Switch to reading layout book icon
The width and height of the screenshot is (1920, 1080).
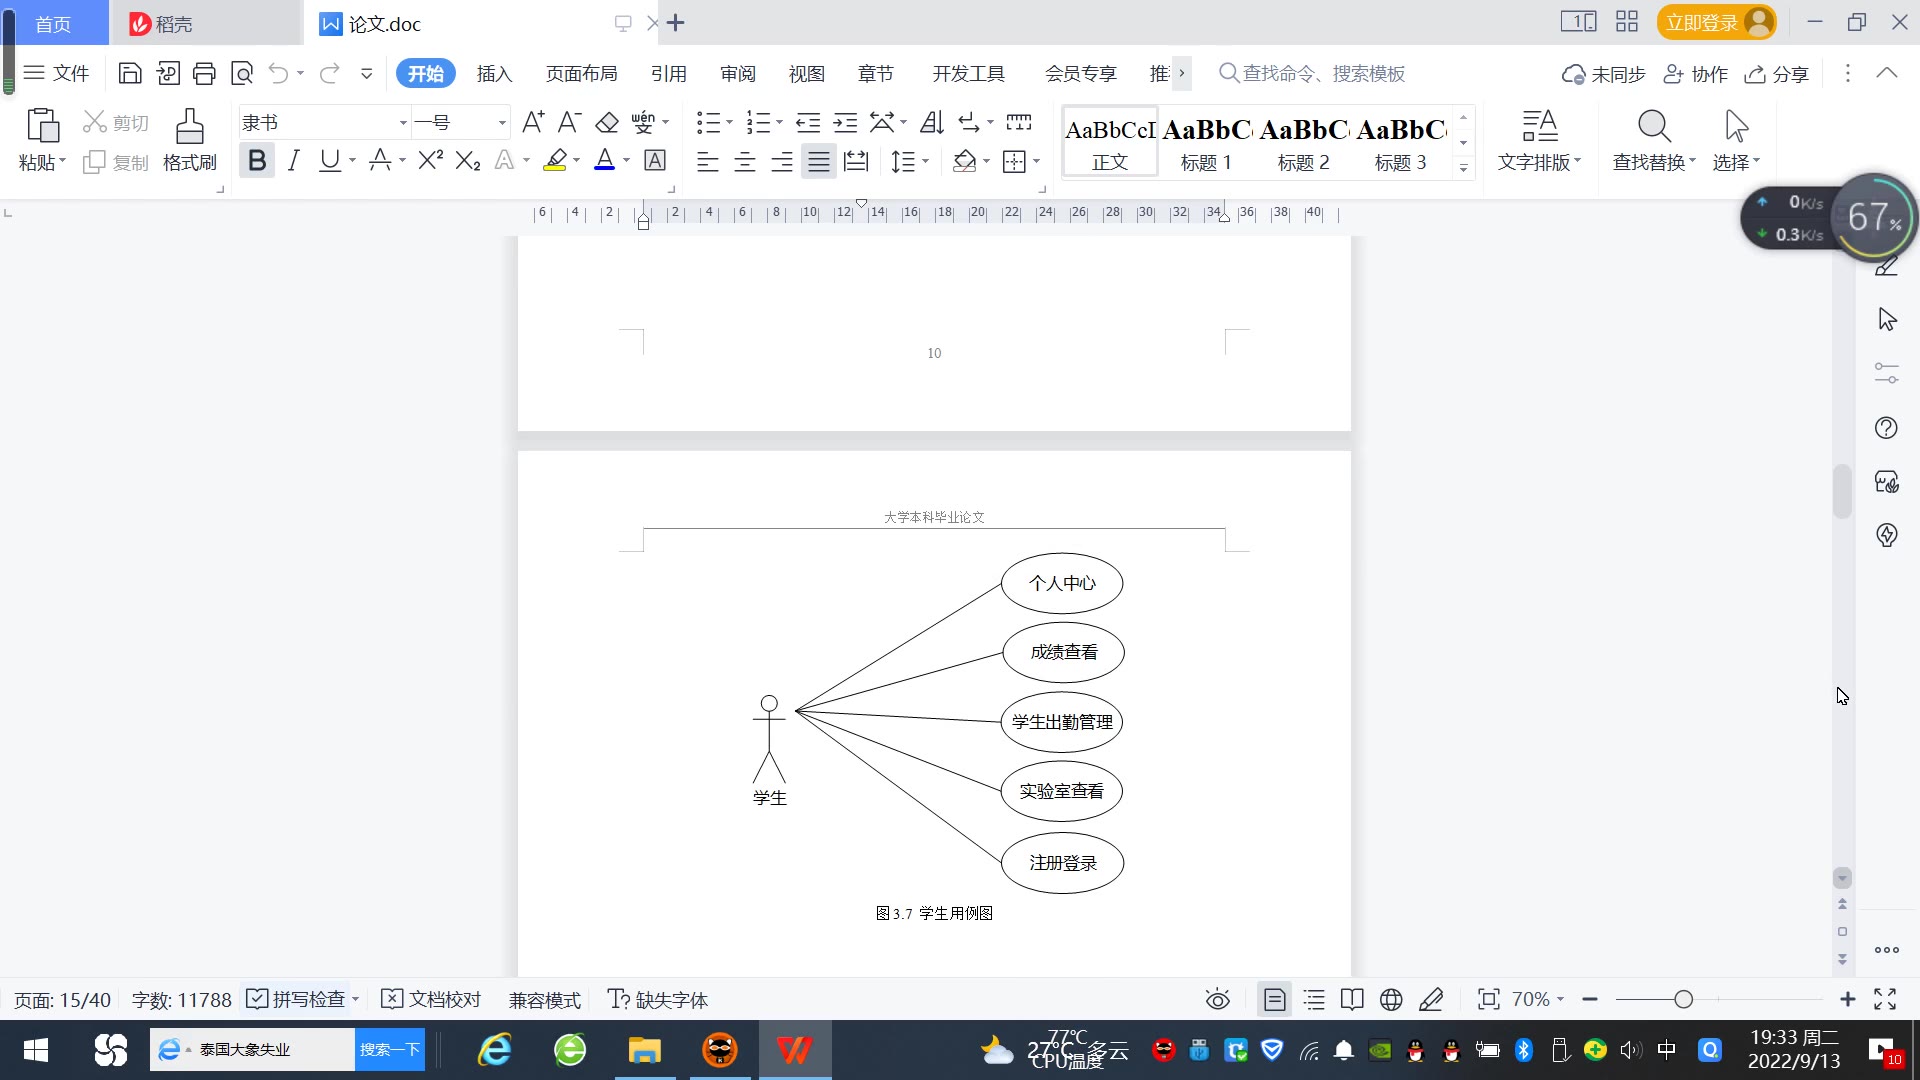[x=1352, y=999]
